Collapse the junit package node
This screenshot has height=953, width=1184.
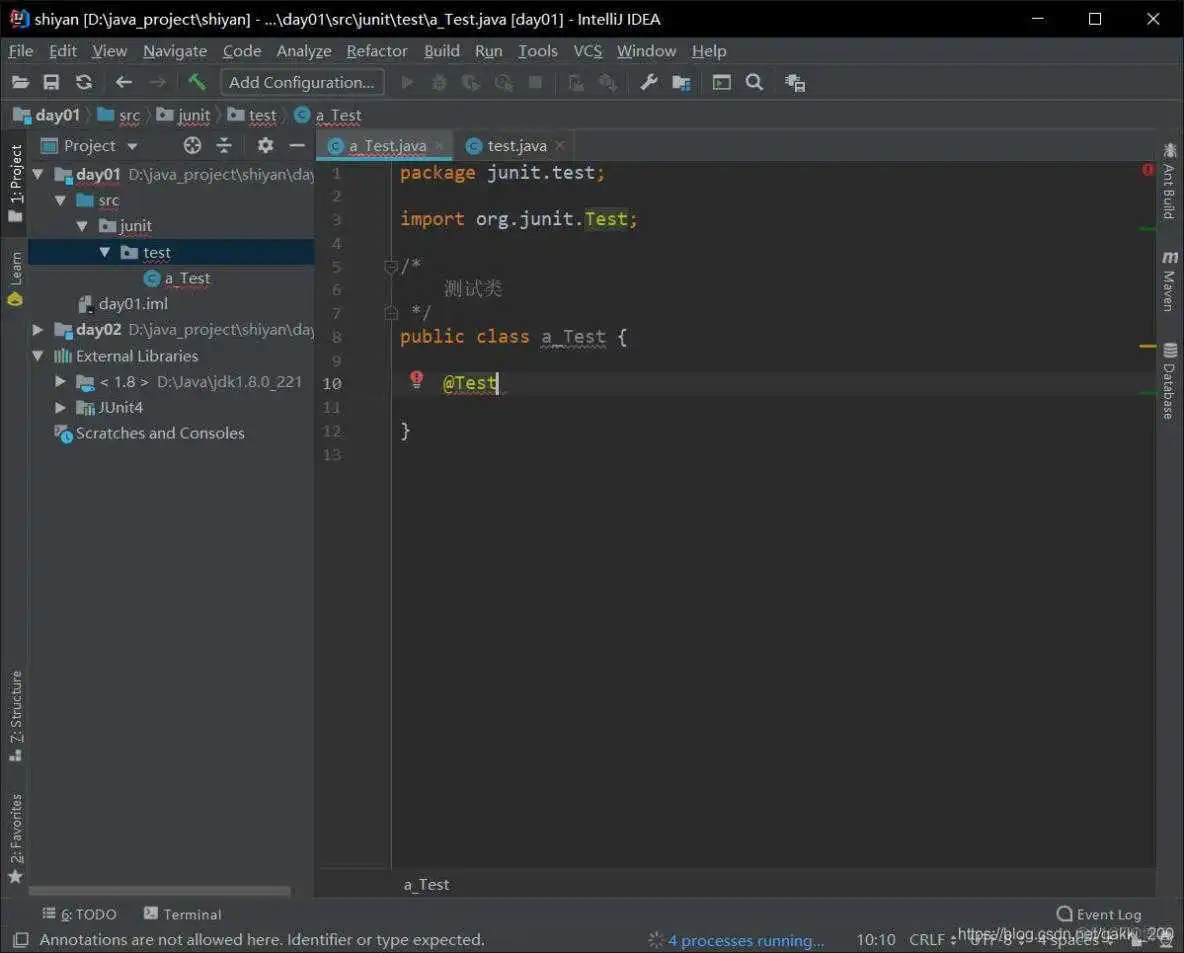point(83,226)
